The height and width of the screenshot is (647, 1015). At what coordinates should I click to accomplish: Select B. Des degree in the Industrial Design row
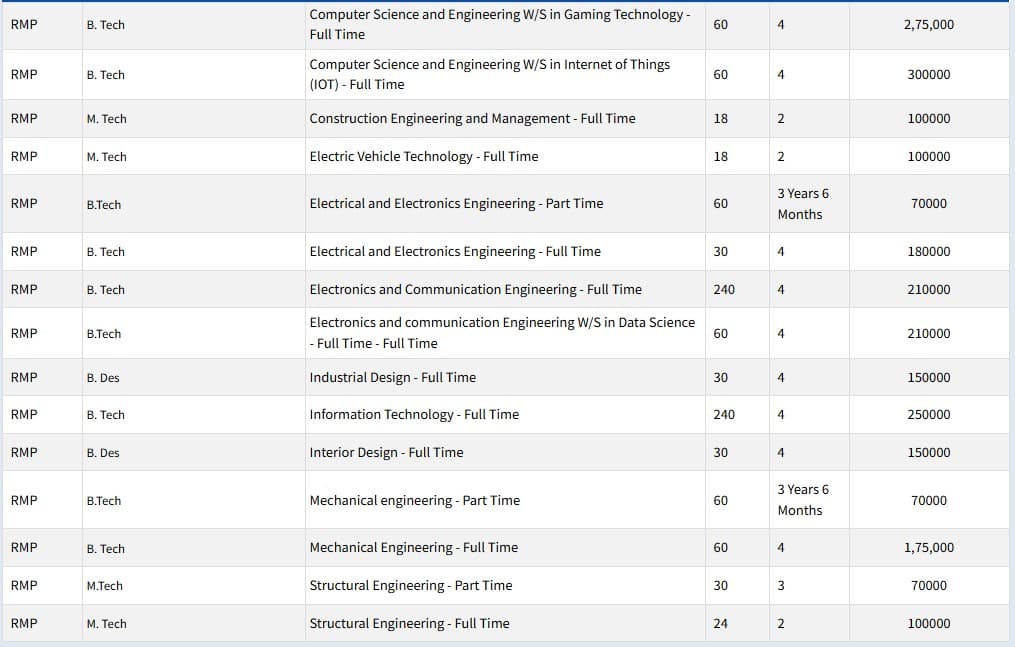tap(103, 378)
